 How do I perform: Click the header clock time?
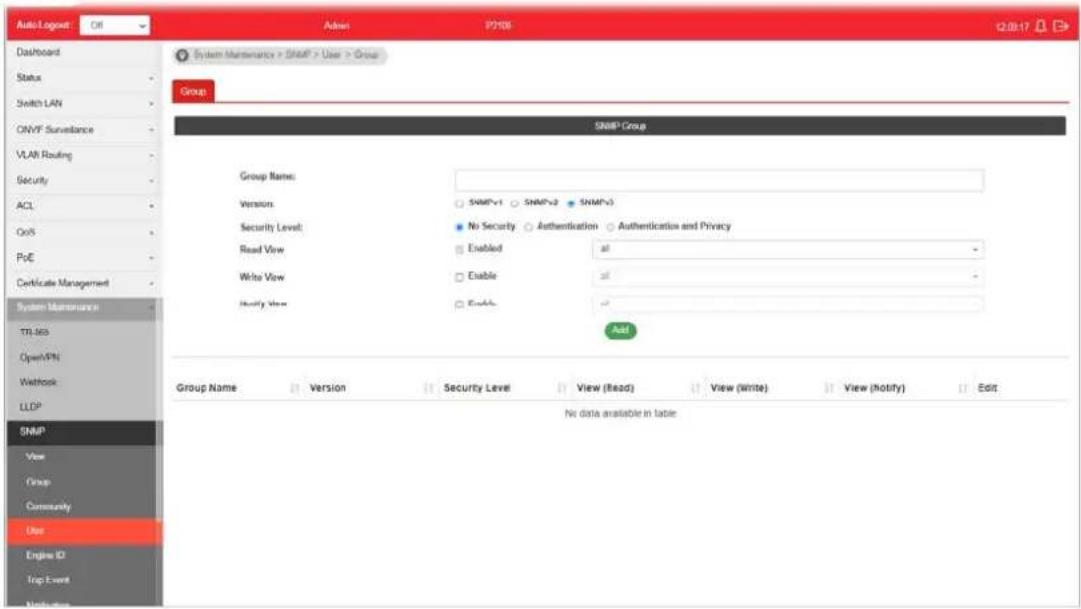[x=1012, y=27]
